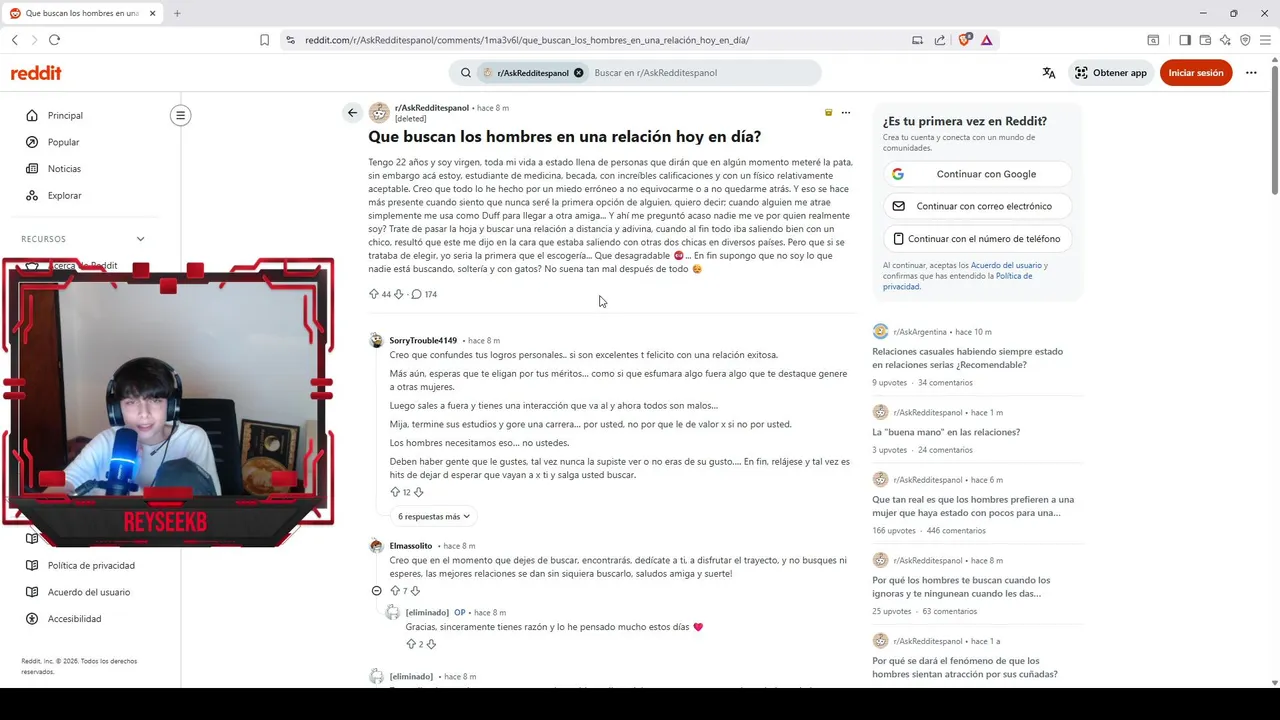Click Continuar con el número de teléfono
The height and width of the screenshot is (720, 1280).
[977, 239]
